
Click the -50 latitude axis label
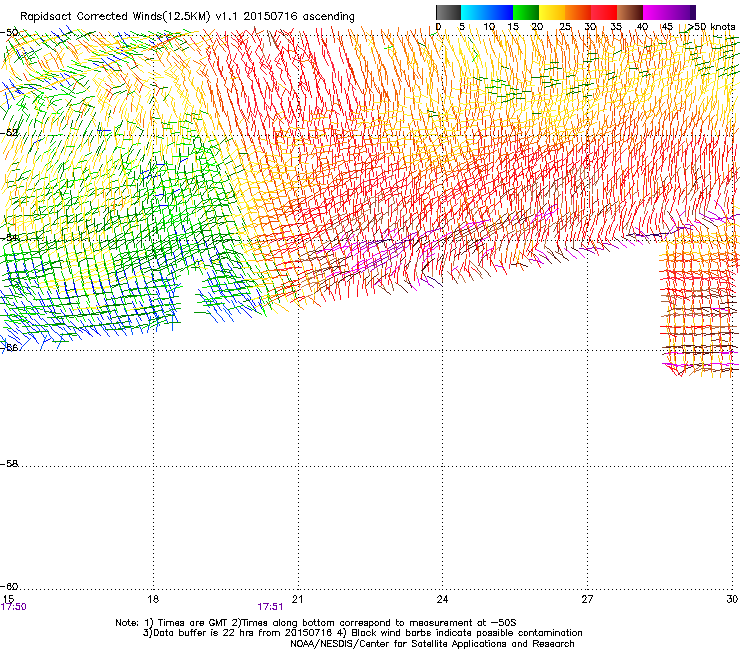pos(9,33)
